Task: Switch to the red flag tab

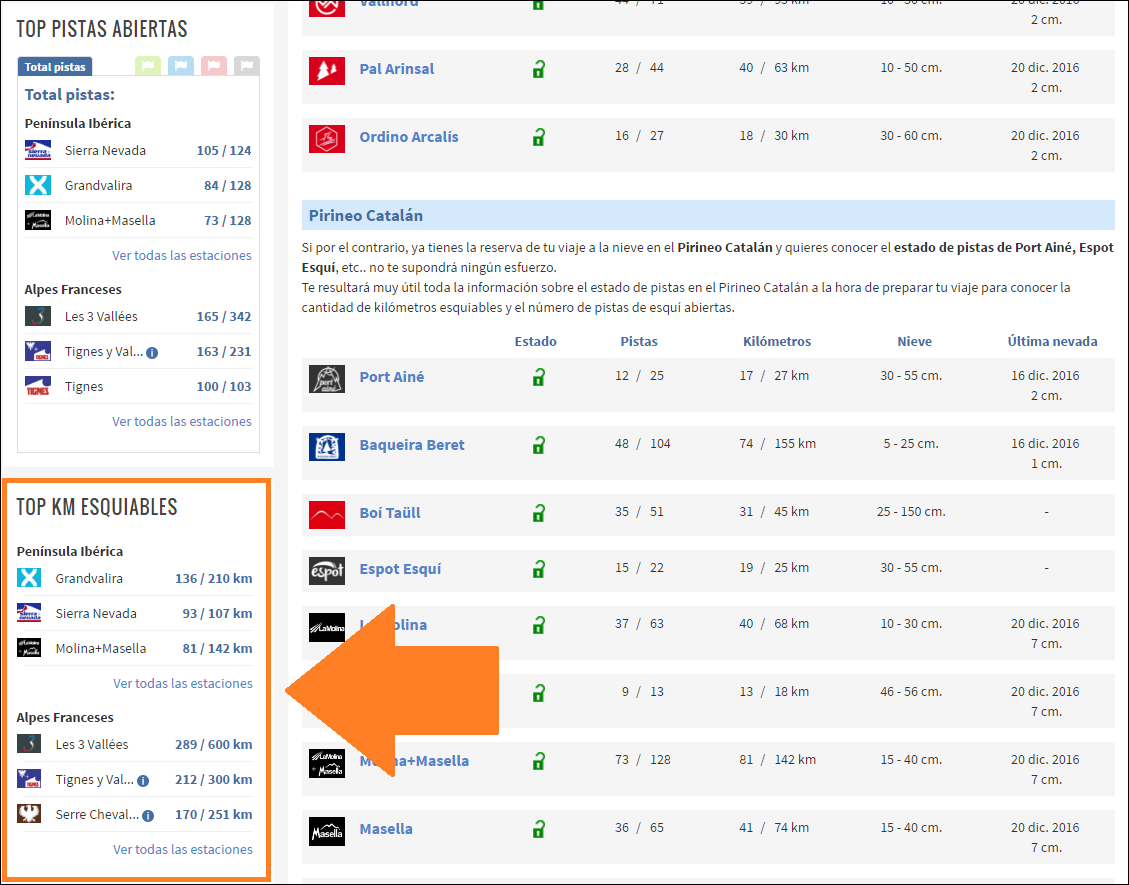Action: 214,66
